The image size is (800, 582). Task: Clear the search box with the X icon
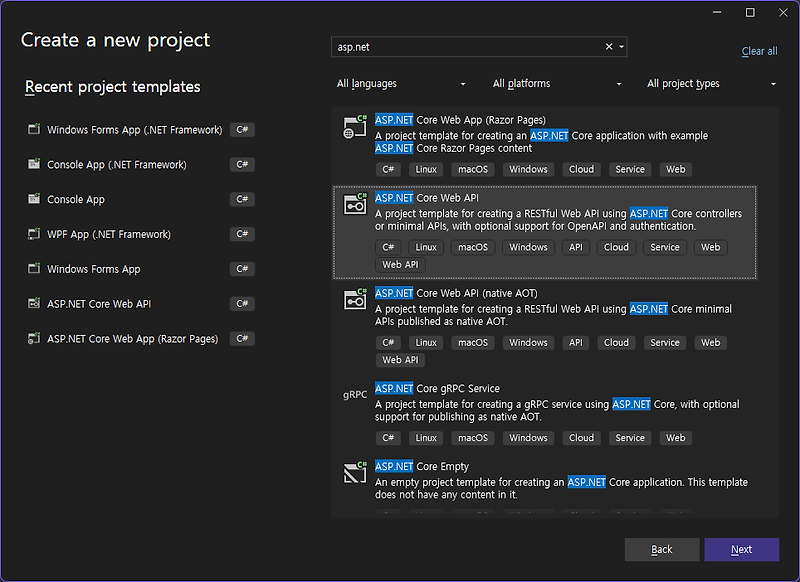[x=608, y=46]
